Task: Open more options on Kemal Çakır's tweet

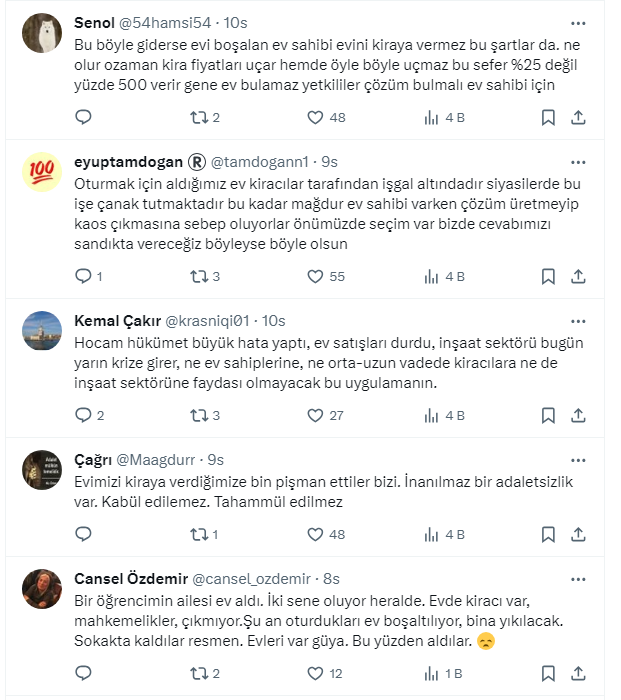Action: [x=578, y=321]
